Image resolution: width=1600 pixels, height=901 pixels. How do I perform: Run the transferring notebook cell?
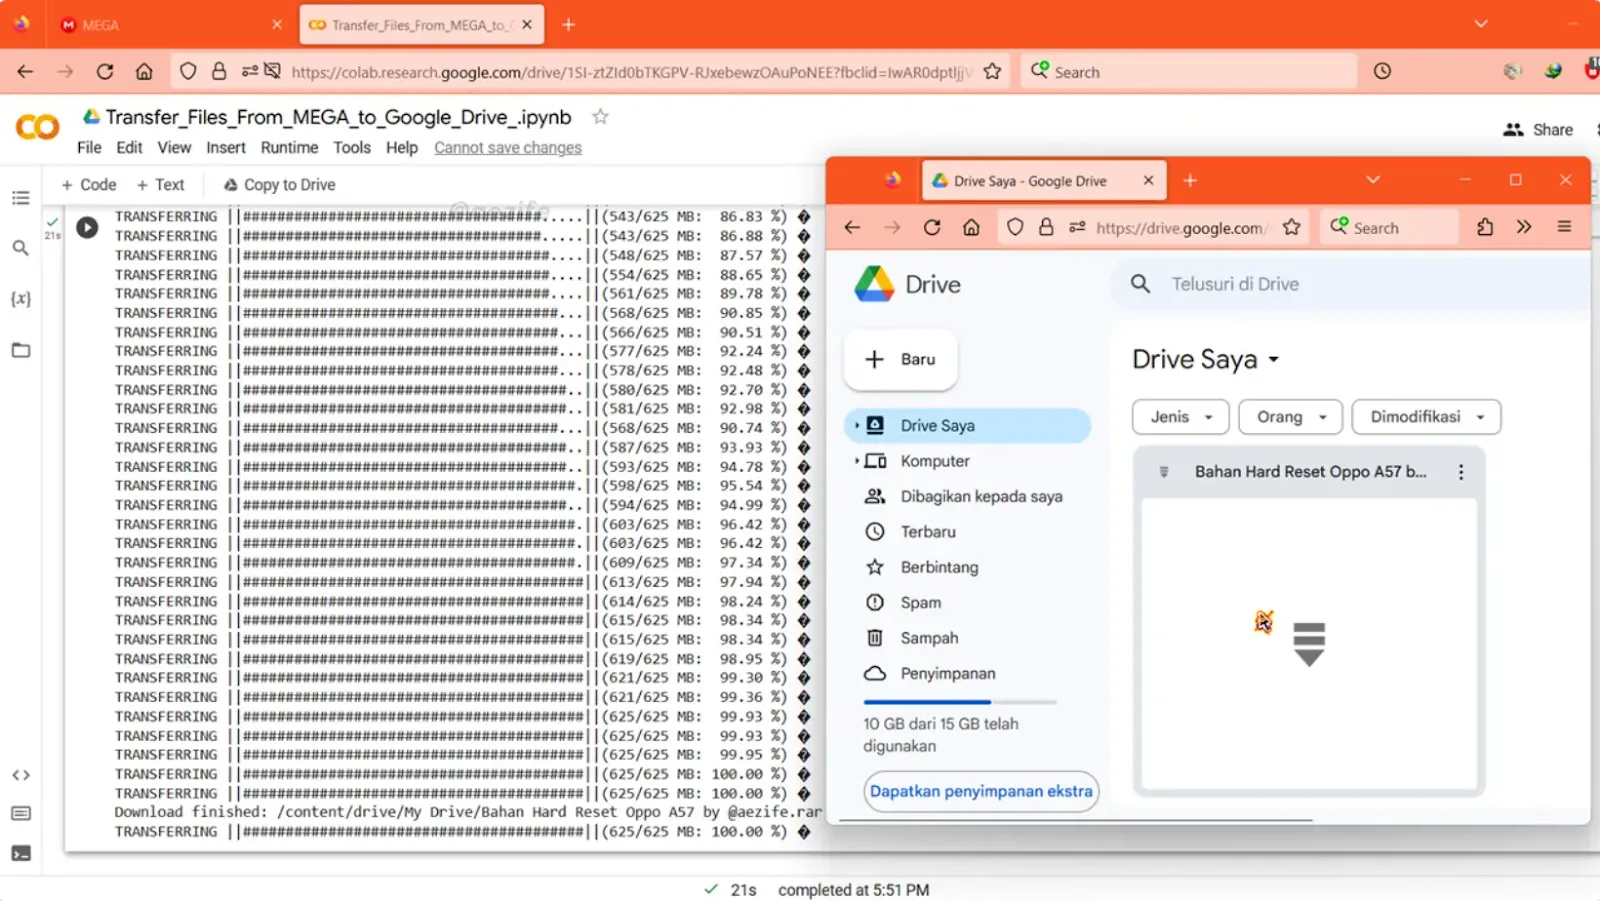87,227
